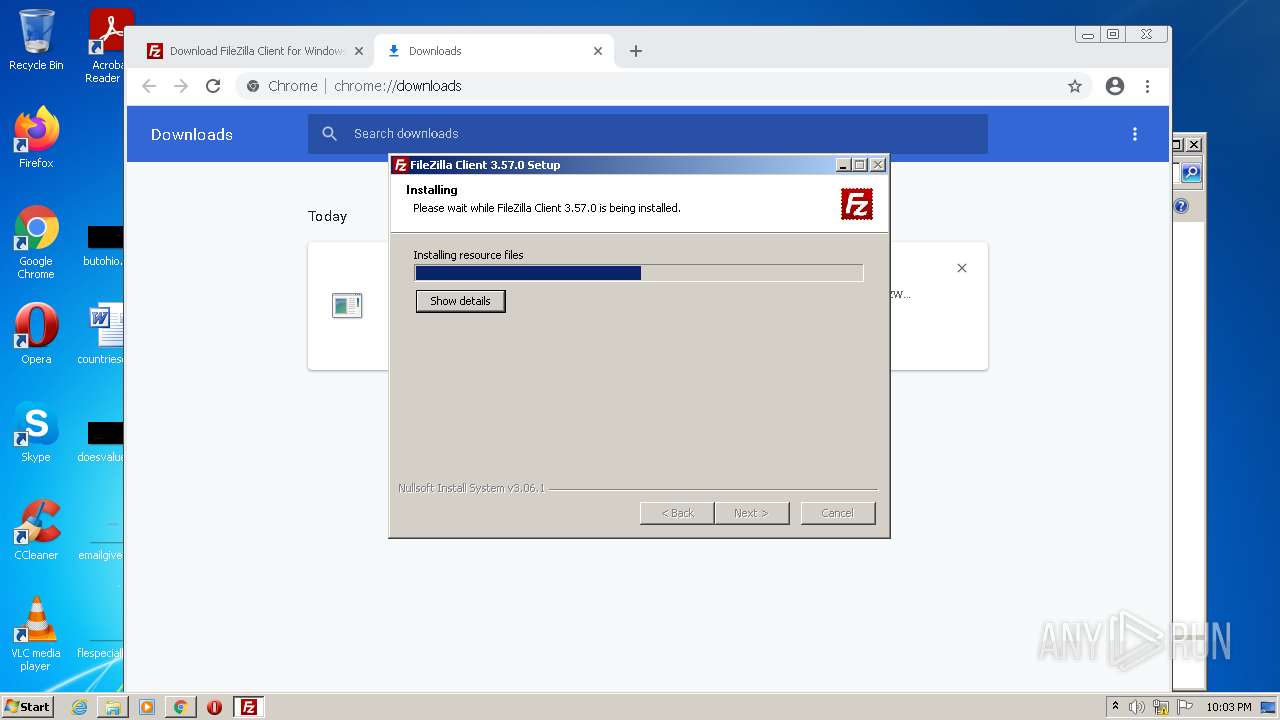The width and height of the screenshot is (1280, 720).
Task: Switch to Download FileZilla Client tab
Action: [x=255, y=51]
